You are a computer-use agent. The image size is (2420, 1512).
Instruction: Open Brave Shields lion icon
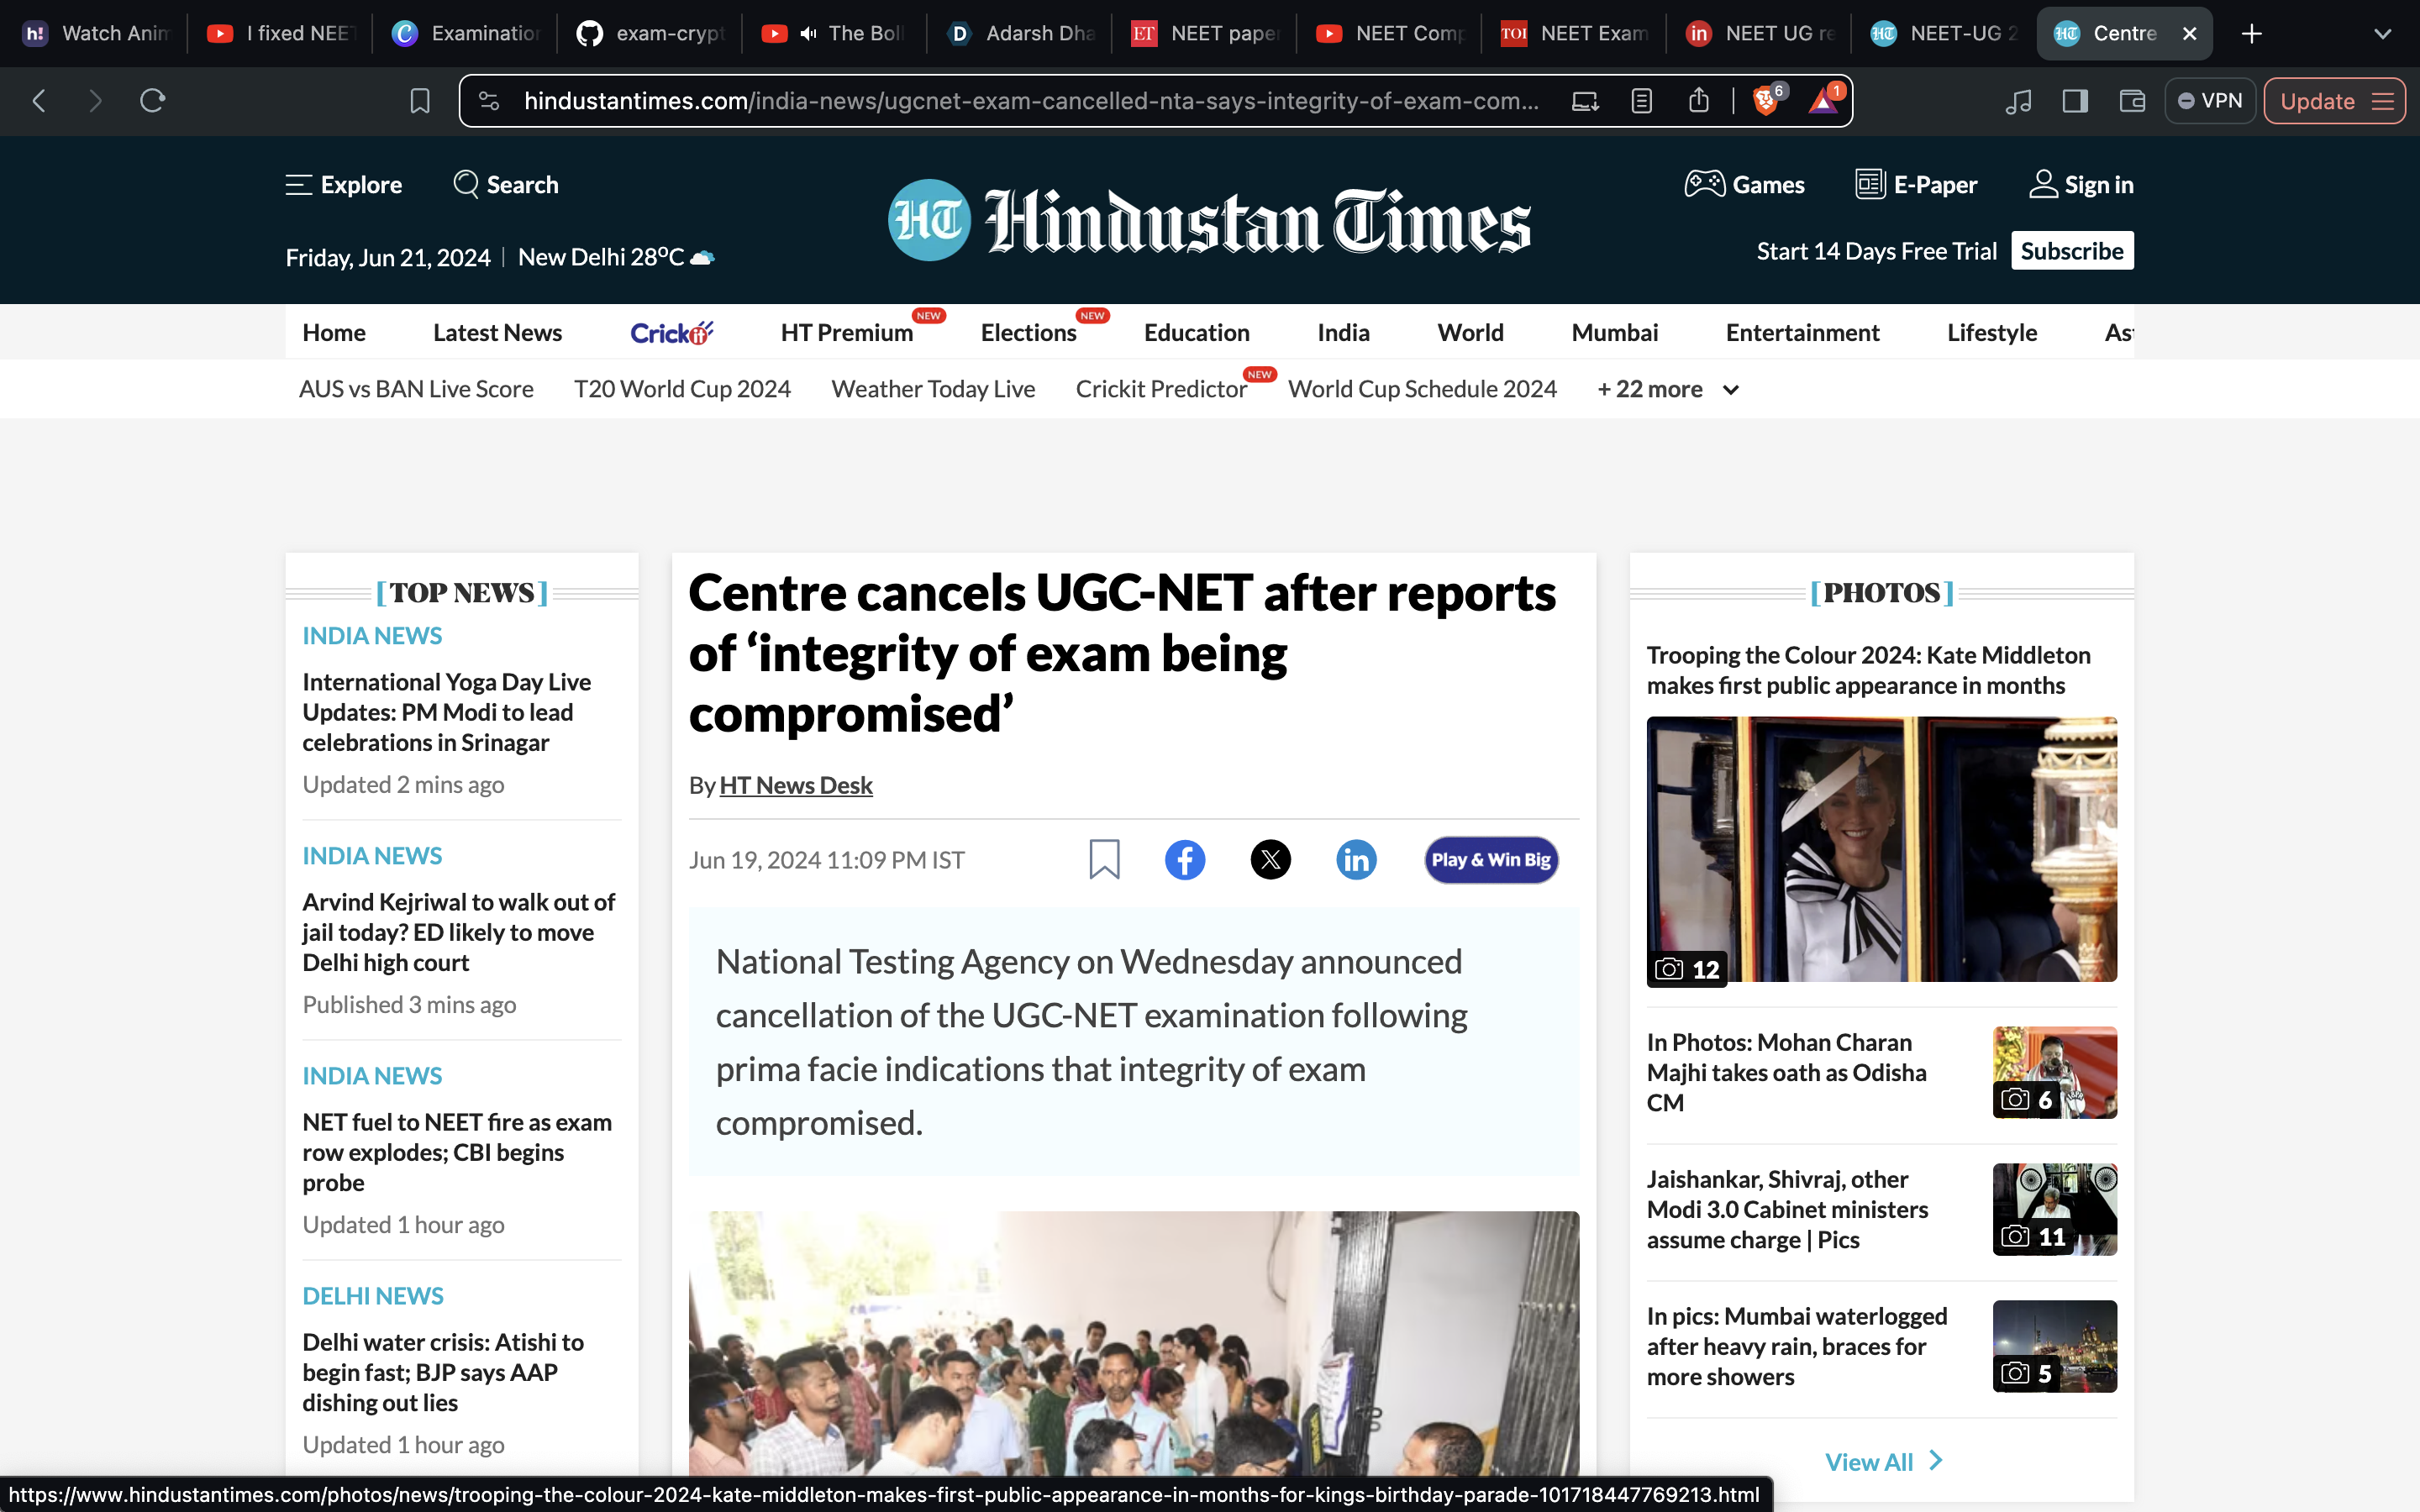point(1766,101)
